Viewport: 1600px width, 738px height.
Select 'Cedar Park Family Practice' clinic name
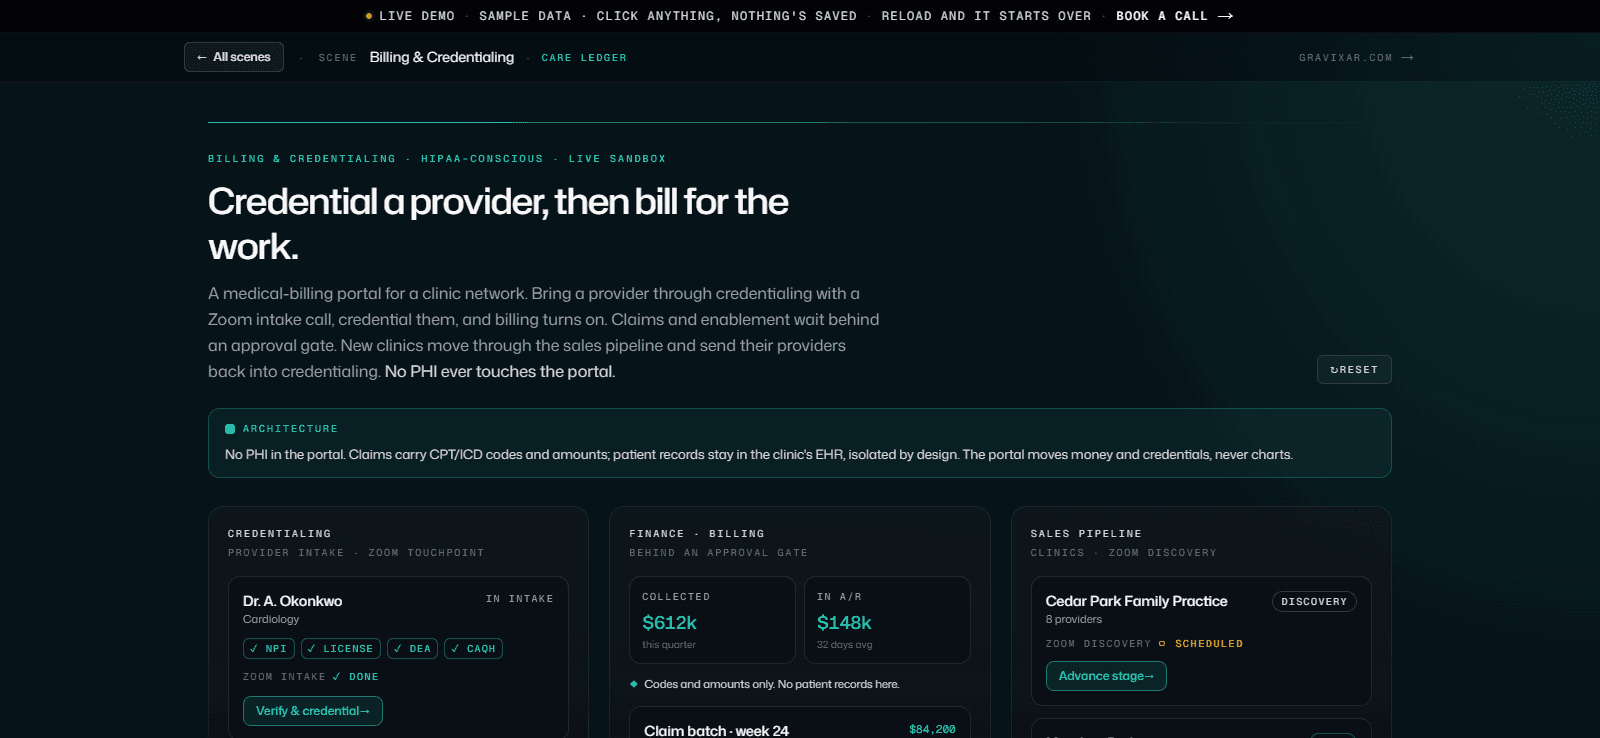[x=1137, y=601]
